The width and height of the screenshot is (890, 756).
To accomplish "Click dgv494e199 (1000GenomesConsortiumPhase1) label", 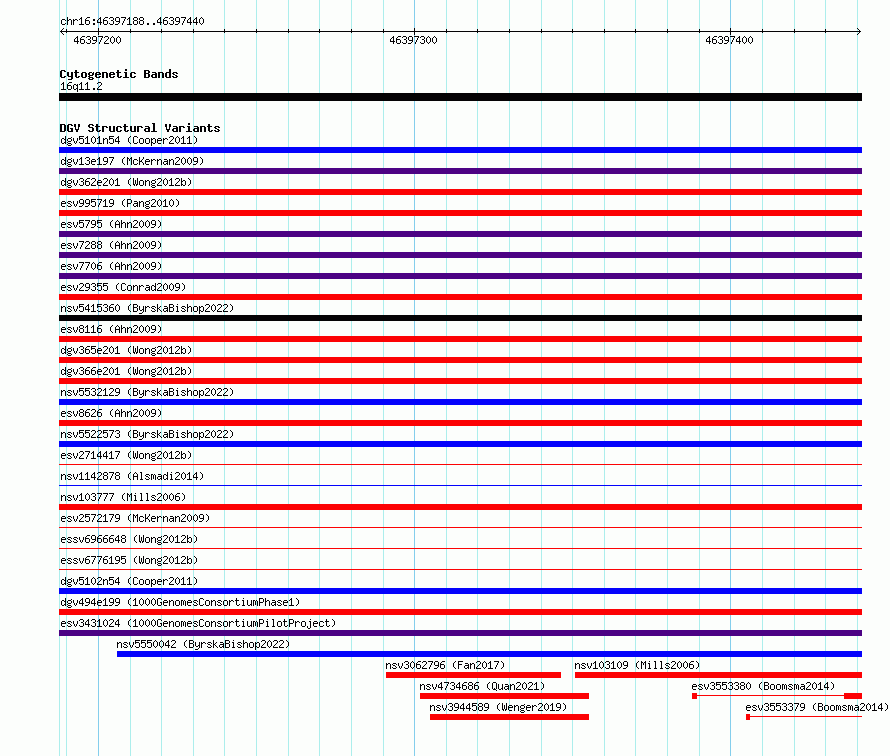I will (180, 602).
